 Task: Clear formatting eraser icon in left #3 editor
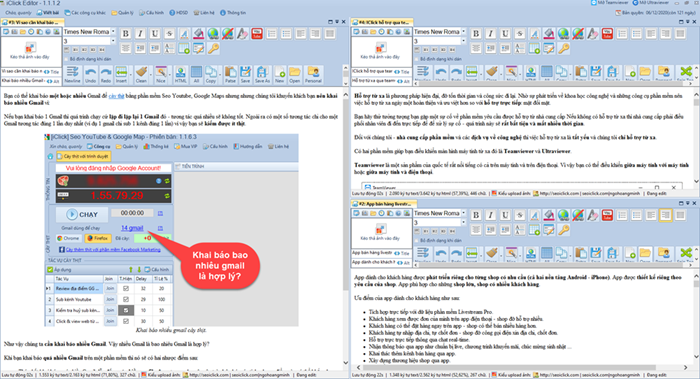242,34
